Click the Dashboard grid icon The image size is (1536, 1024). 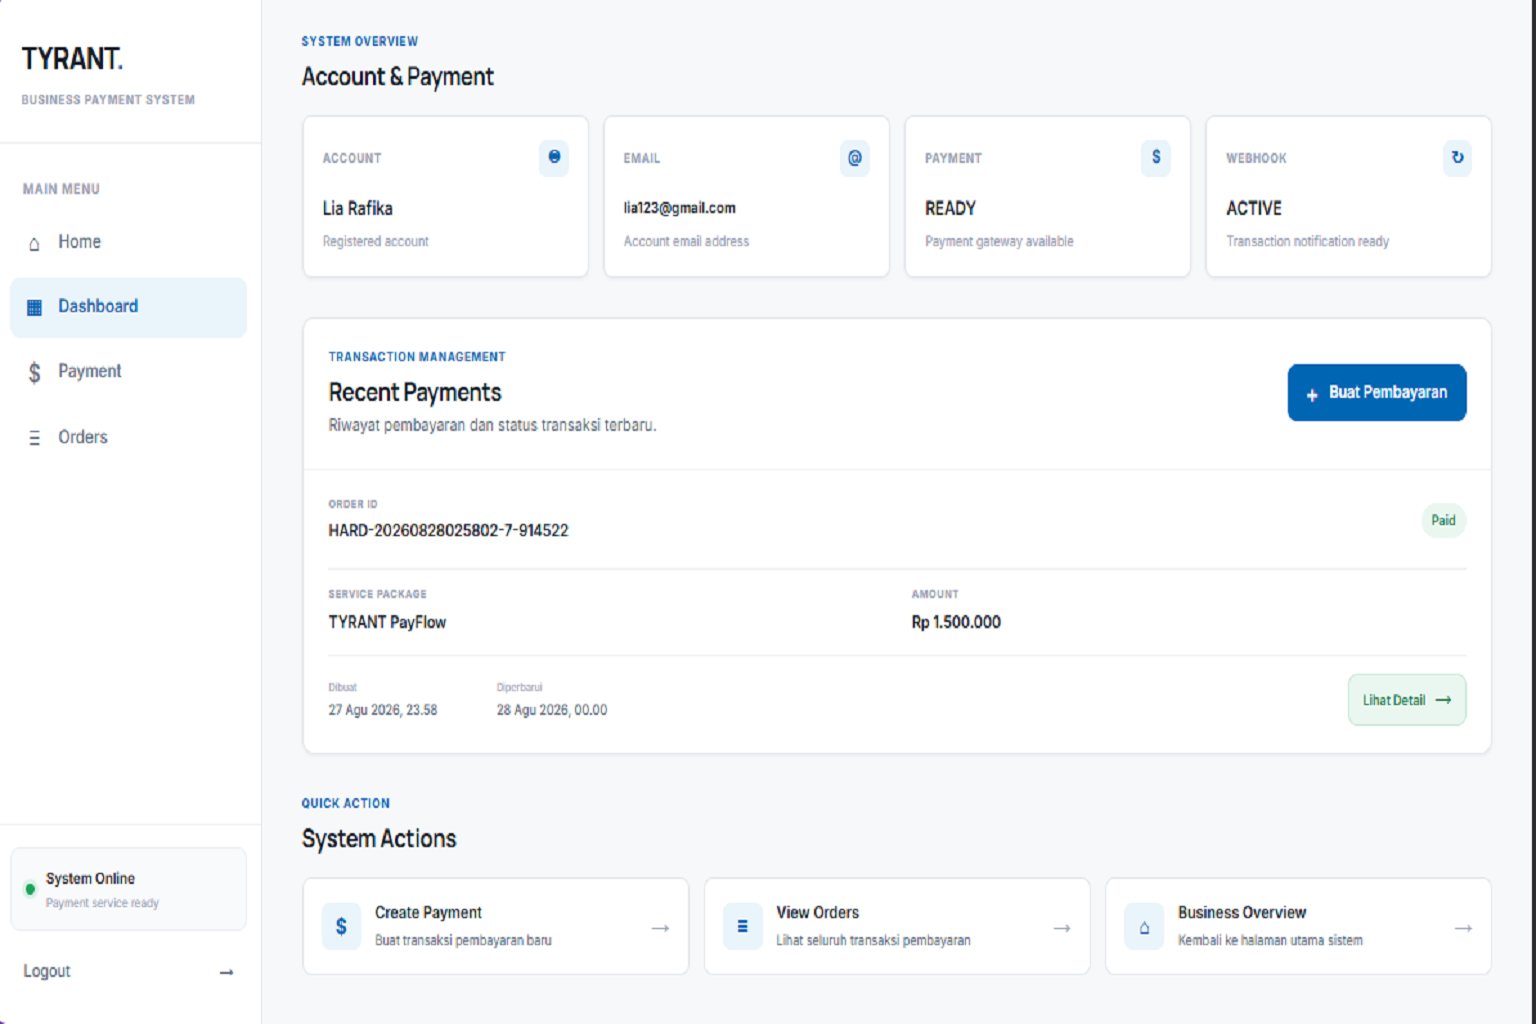[x=34, y=307]
